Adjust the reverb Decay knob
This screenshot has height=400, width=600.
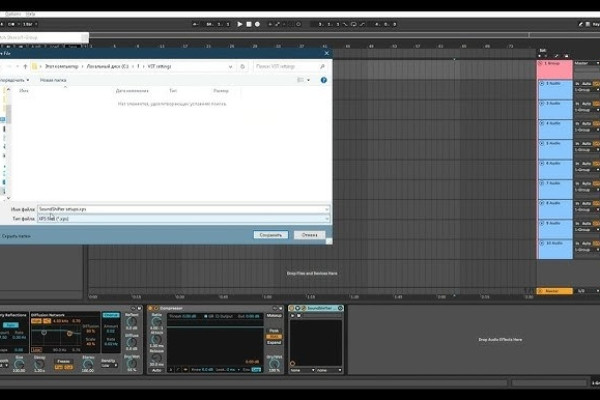(x=39, y=364)
